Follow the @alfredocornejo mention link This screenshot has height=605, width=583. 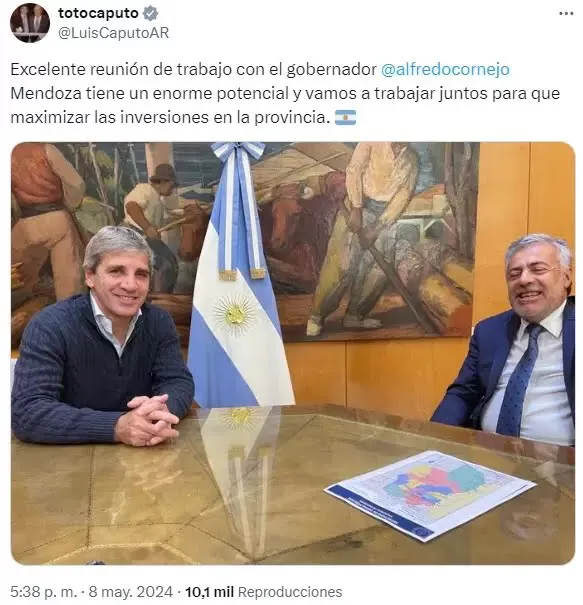tap(445, 69)
